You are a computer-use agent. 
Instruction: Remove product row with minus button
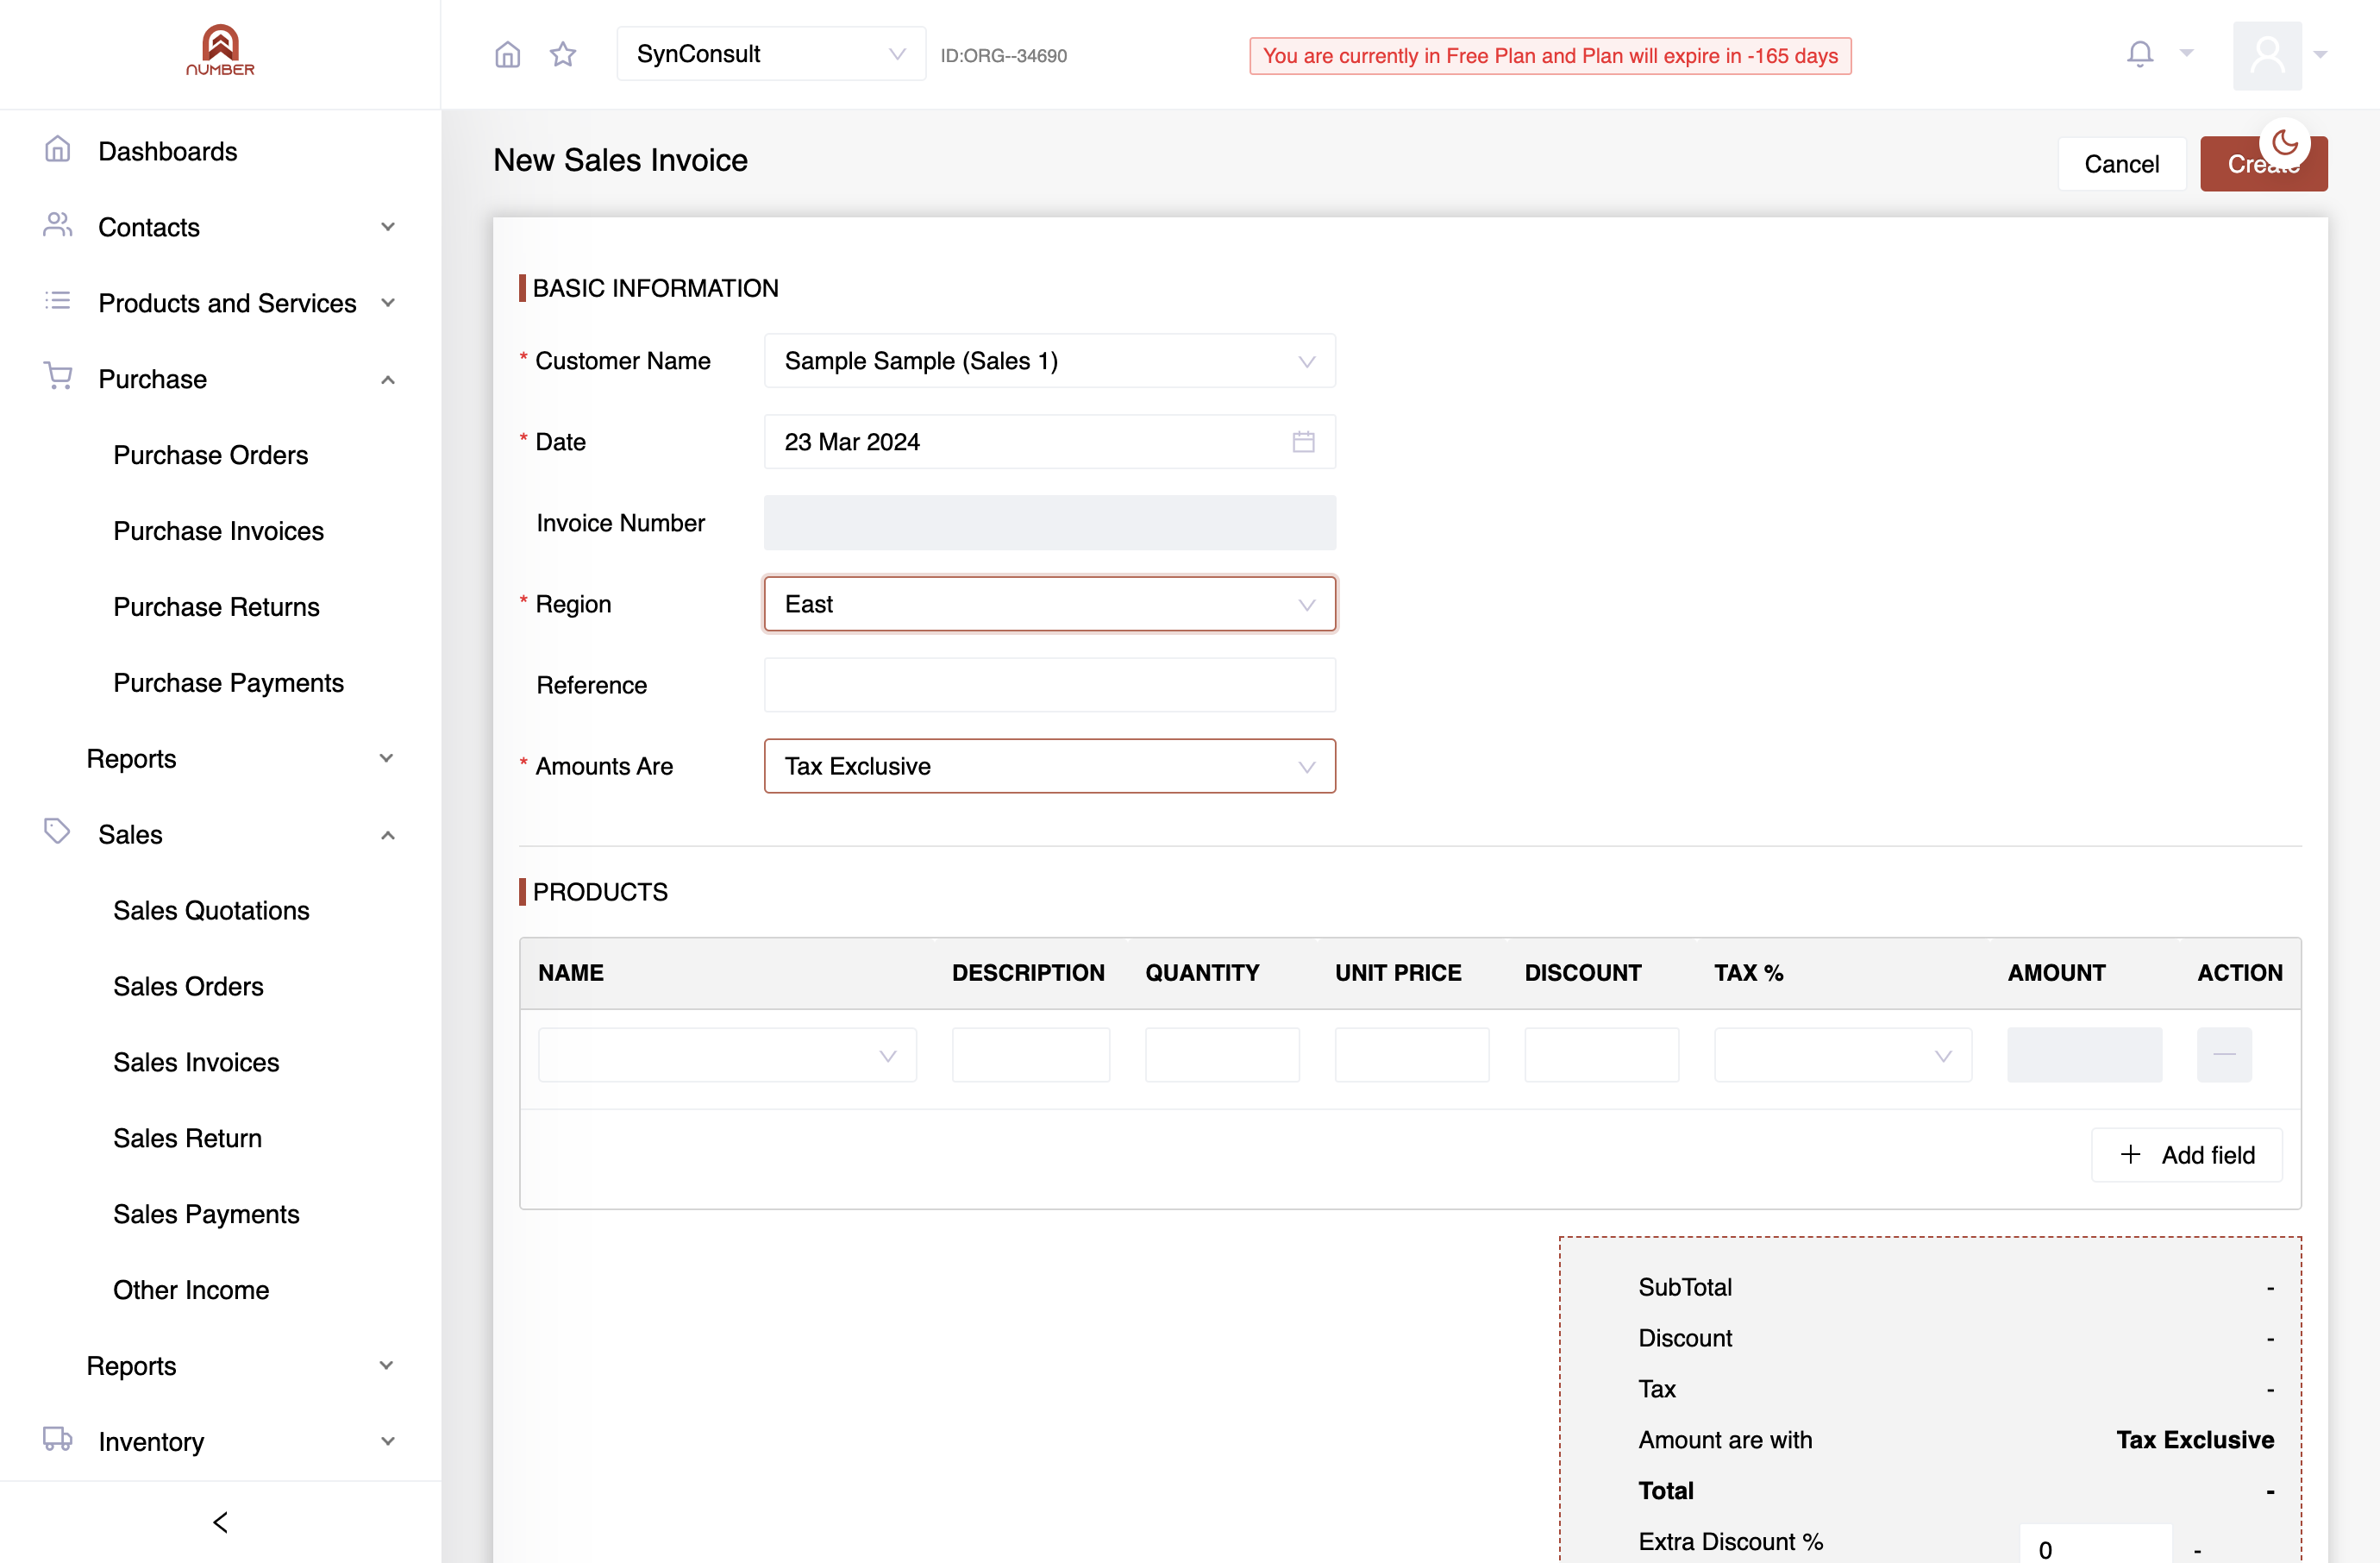2224,1055
